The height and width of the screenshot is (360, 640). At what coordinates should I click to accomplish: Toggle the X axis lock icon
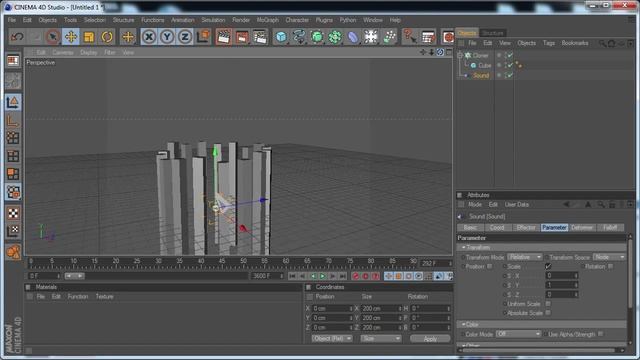tap(149, 37)
